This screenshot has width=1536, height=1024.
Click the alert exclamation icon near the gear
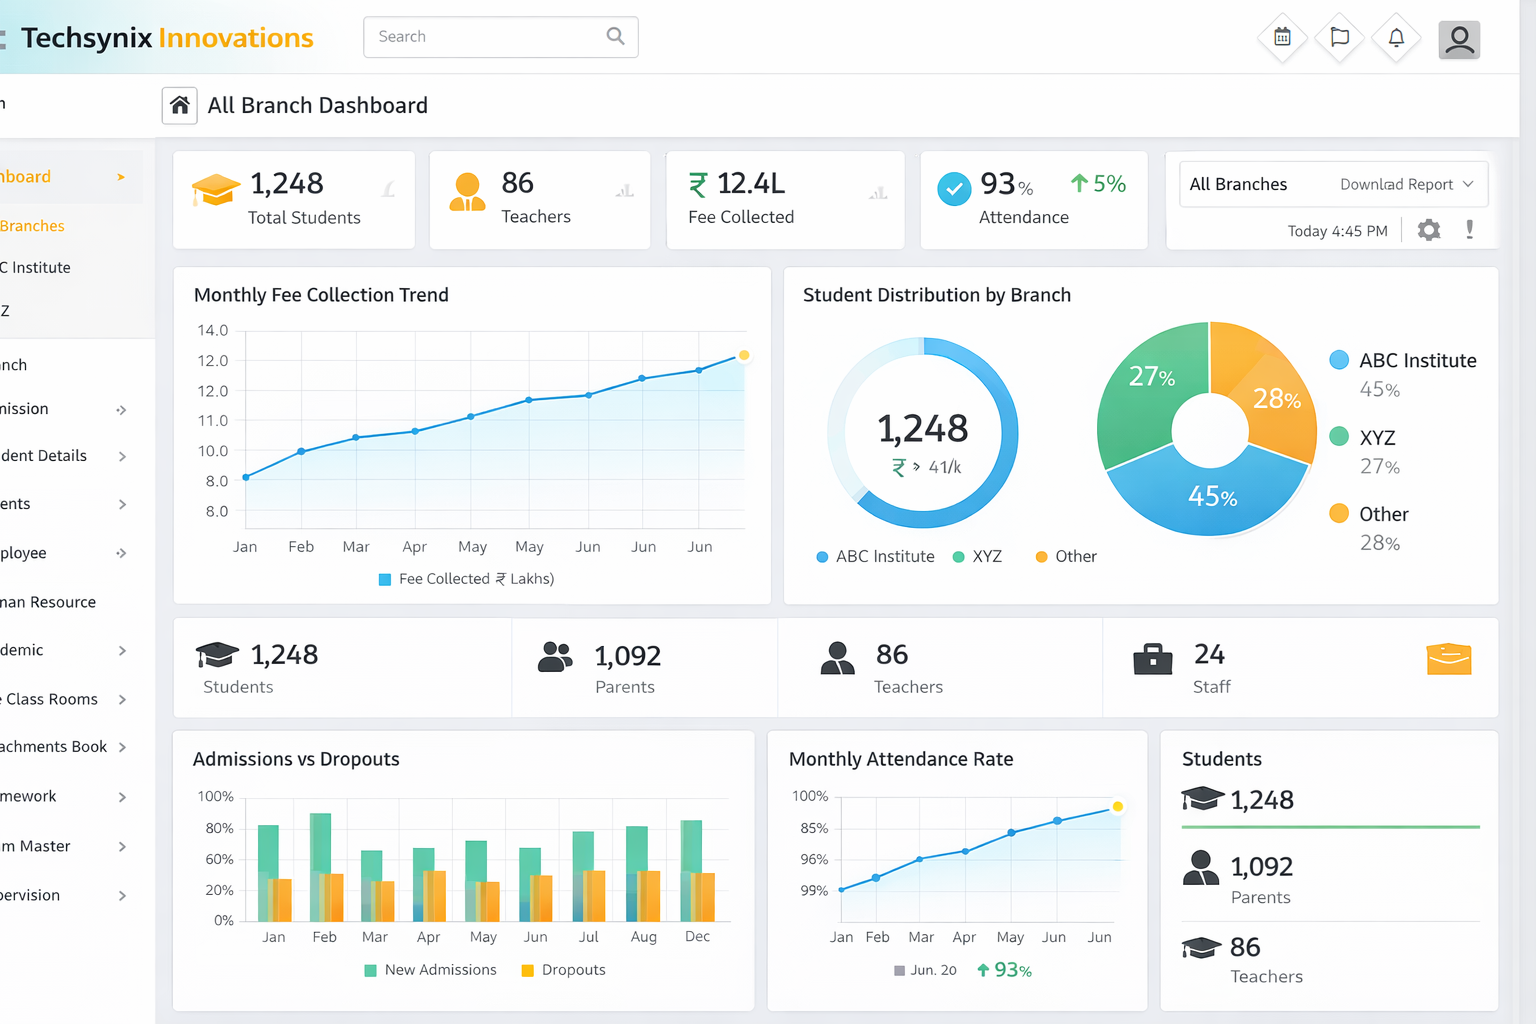coord(1470,229)
